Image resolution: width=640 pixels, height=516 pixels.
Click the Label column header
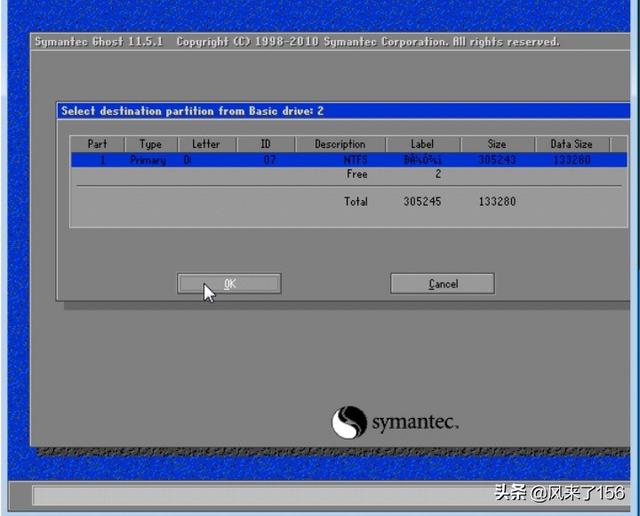click(422, 144)
